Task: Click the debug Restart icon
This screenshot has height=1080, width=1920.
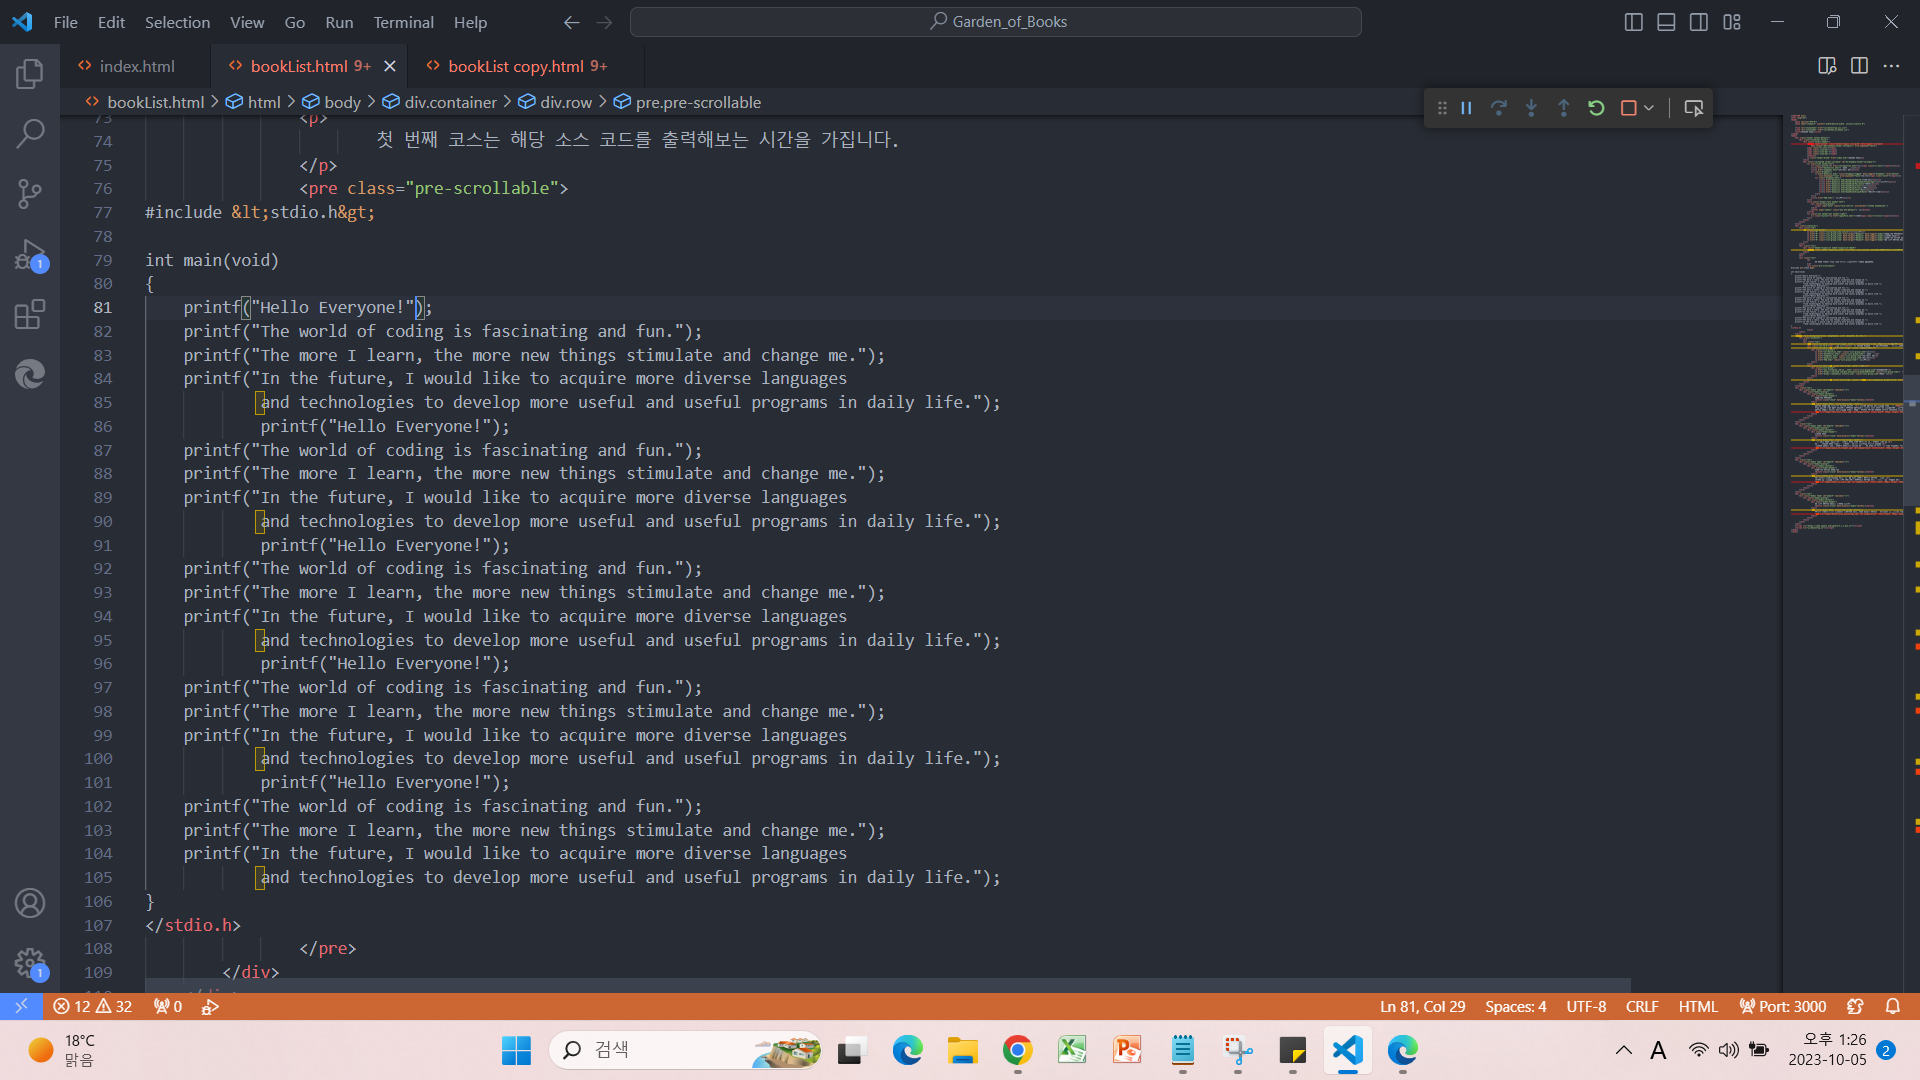Action: point(1596,108)
